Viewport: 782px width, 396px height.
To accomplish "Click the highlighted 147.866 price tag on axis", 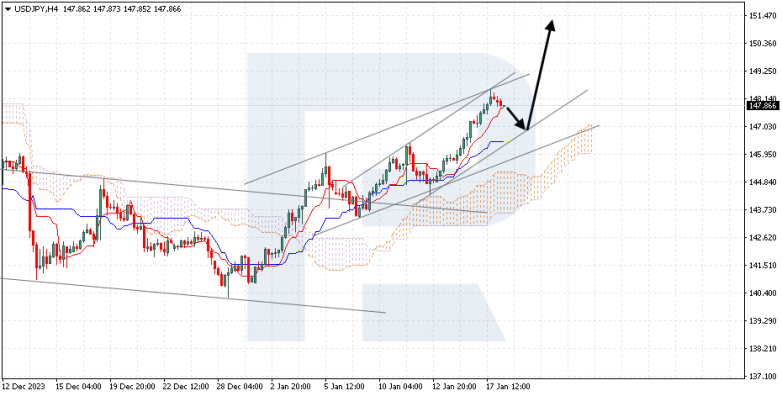I will coord(763,106).
